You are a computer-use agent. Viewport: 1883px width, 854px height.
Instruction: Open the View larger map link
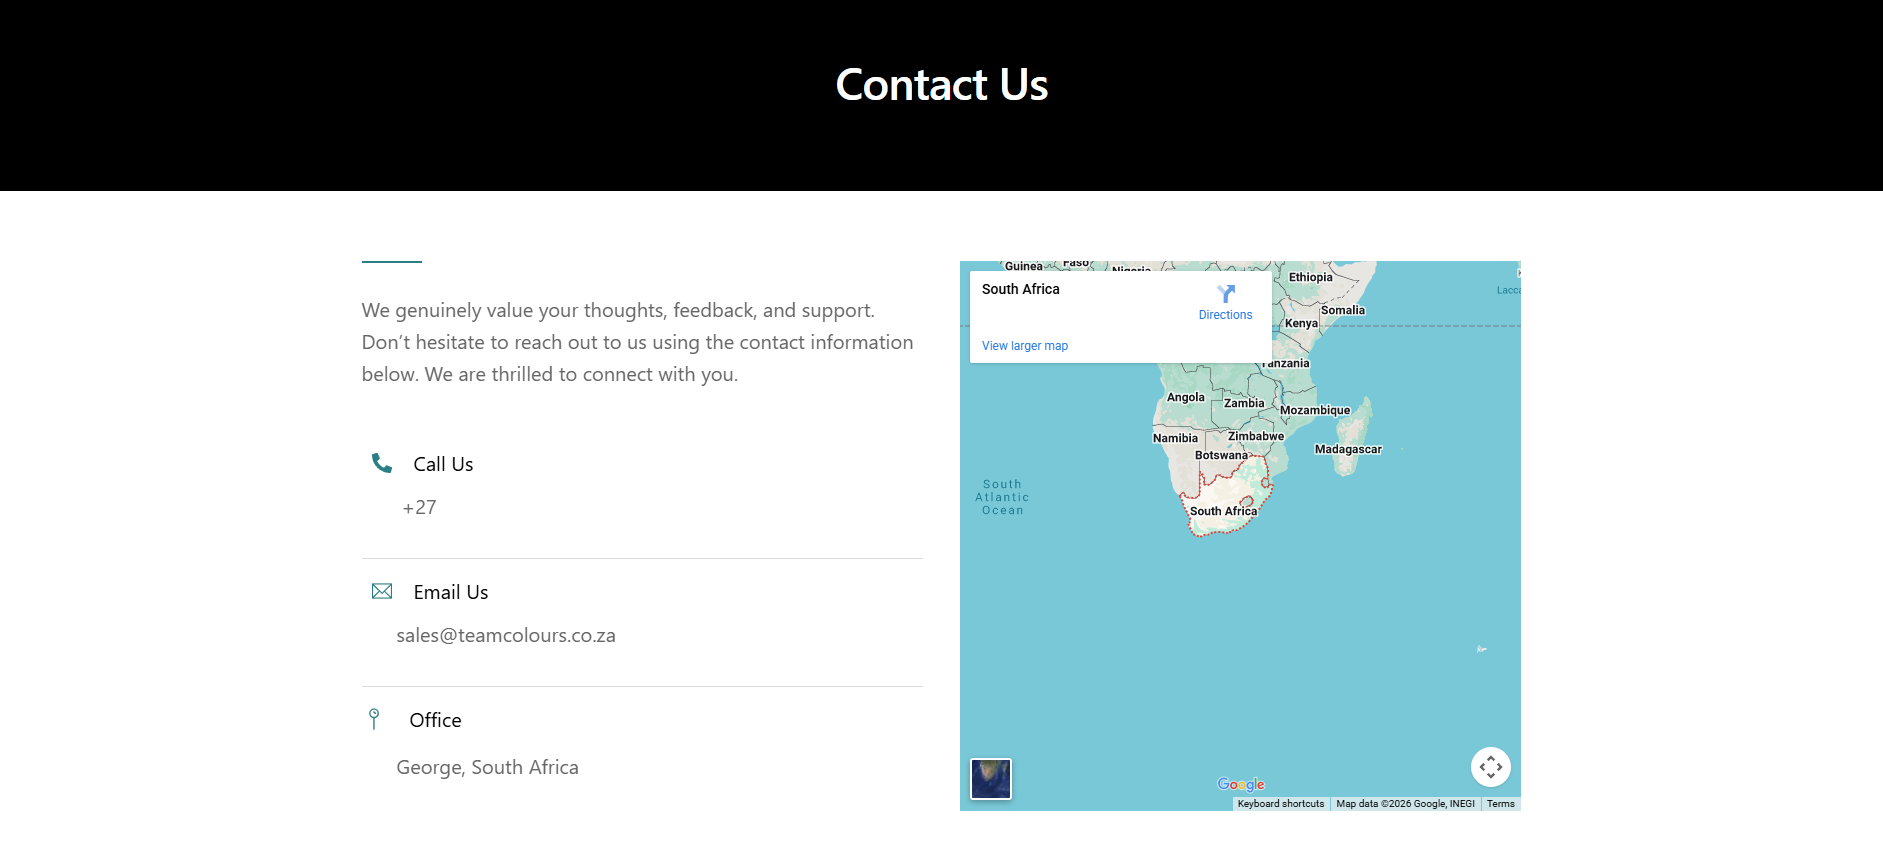(x=1025, y=346)
